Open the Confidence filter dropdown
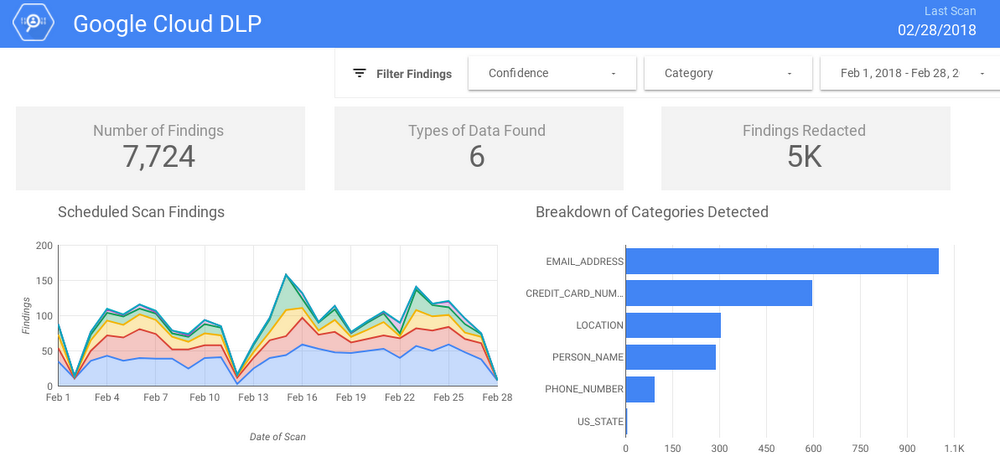This screenshot has height=462, width=1000. coord(552,73)
